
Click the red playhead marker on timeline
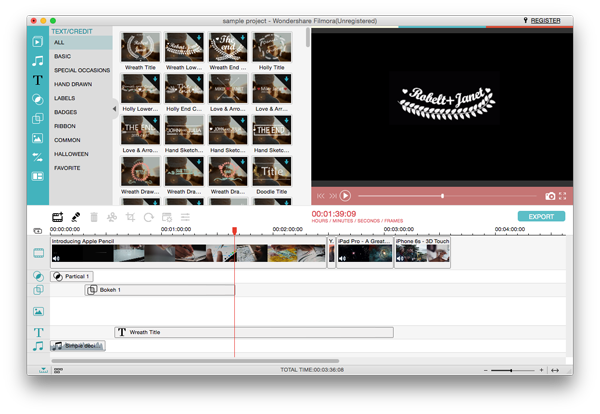(x=235, y=230)
